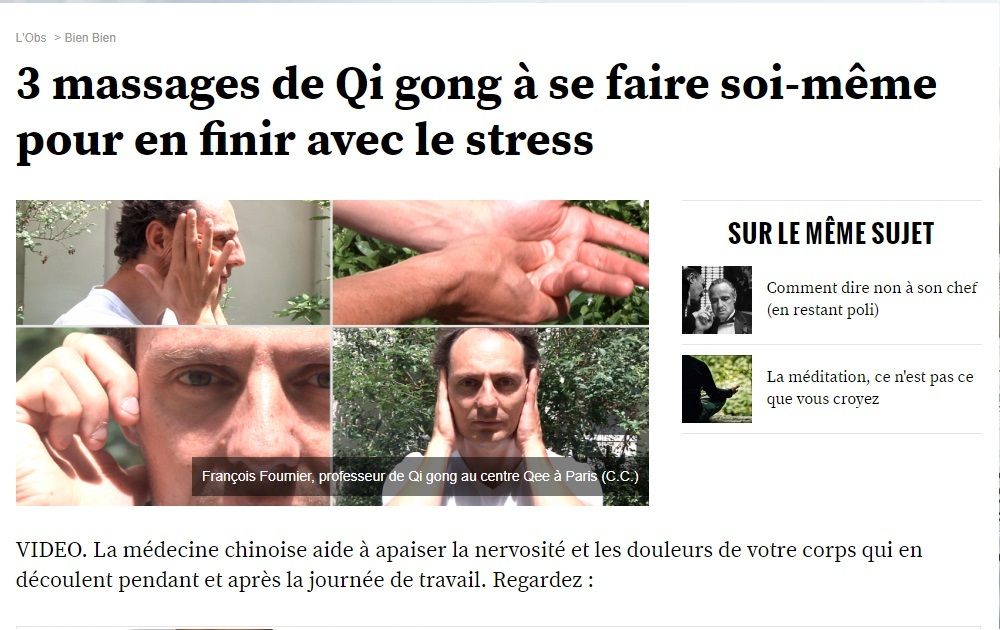Go to the Bien Bien section breadcrumb
Screen dimensions: 1000x630
click(90, 38)
